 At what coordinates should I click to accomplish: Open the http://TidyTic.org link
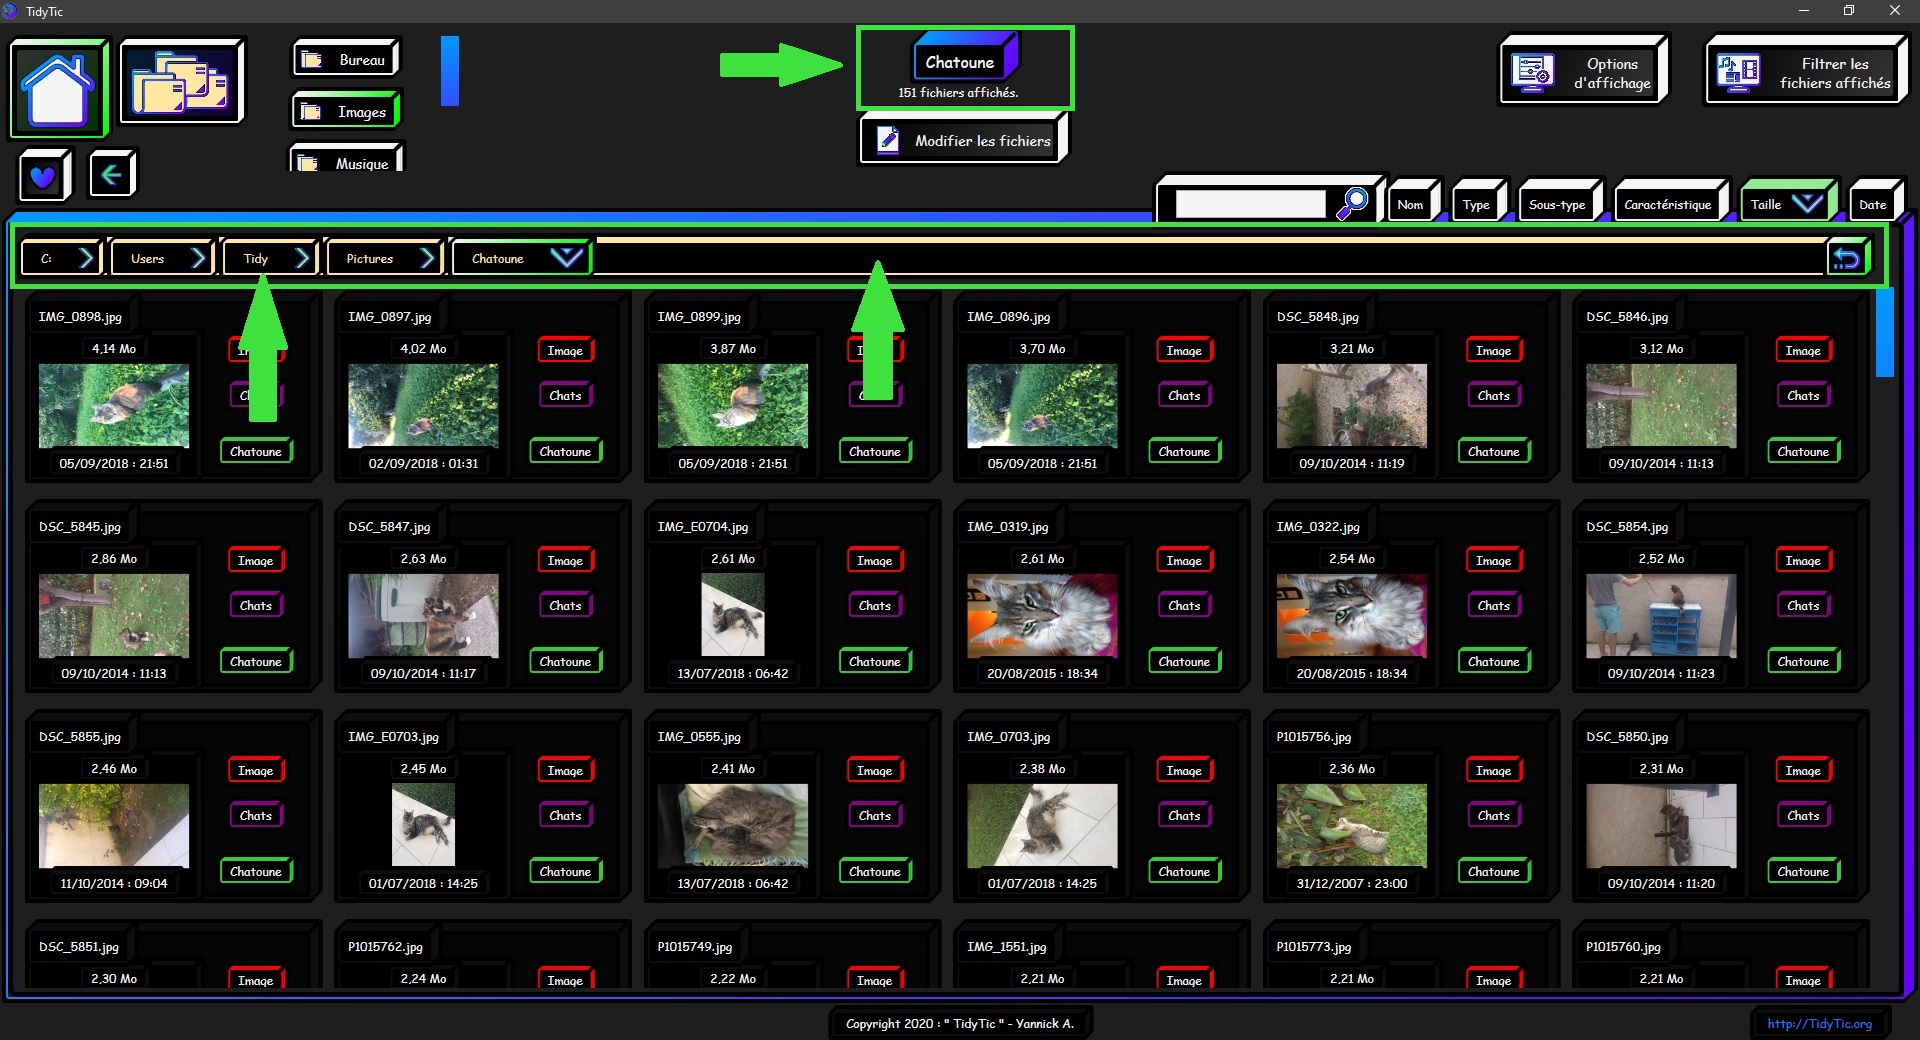pos(1819,1023)
